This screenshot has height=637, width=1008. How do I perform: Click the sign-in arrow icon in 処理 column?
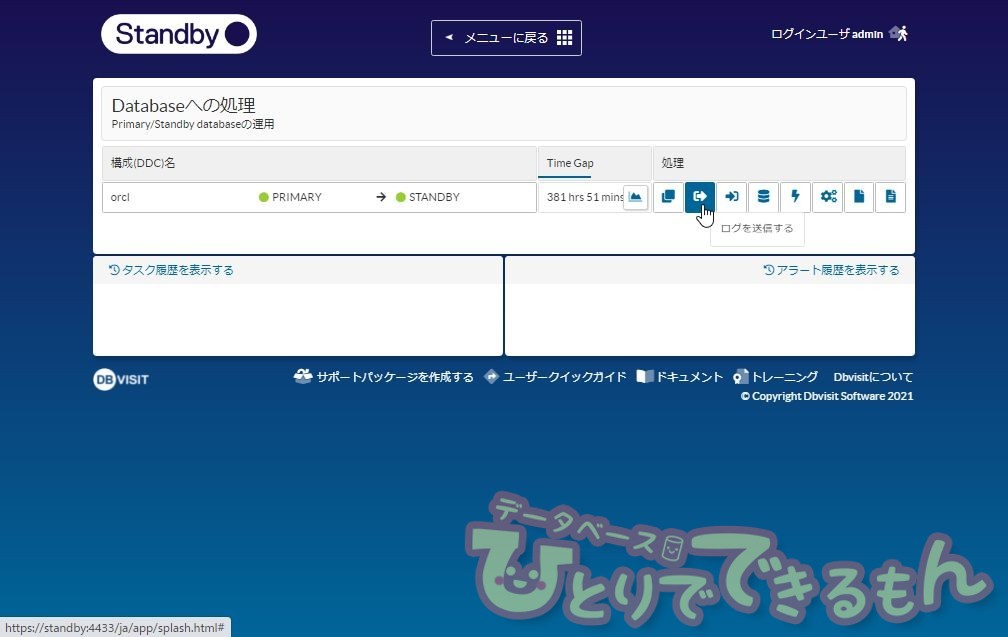732,197
